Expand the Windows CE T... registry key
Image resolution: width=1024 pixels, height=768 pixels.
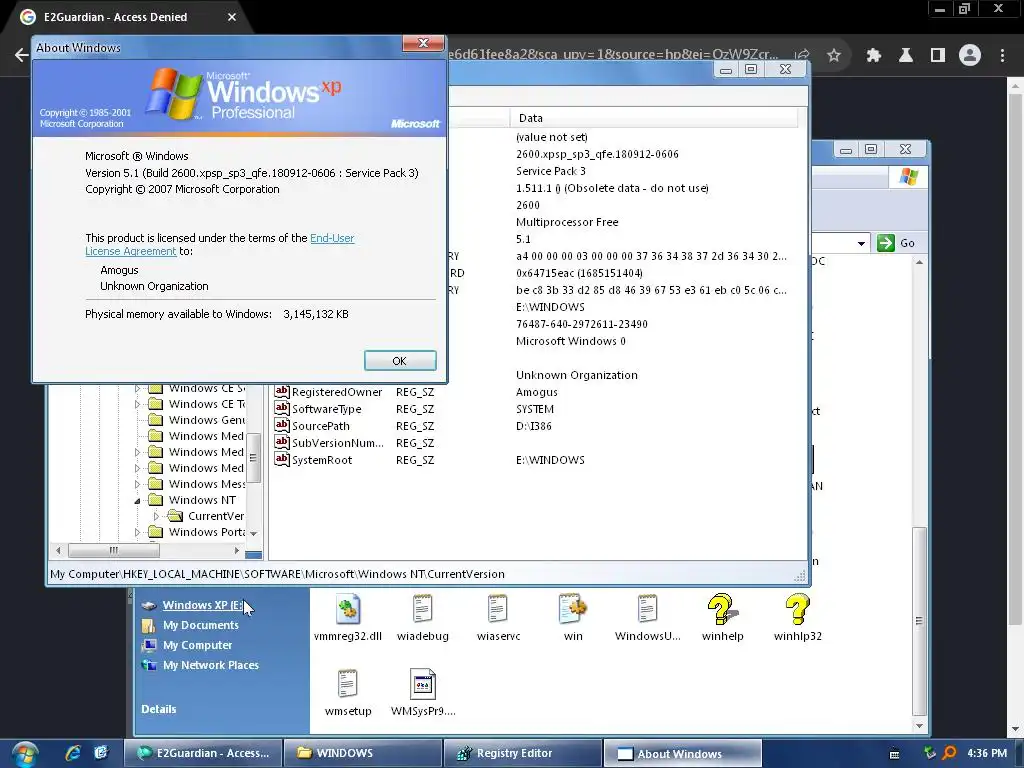[137, 404]
